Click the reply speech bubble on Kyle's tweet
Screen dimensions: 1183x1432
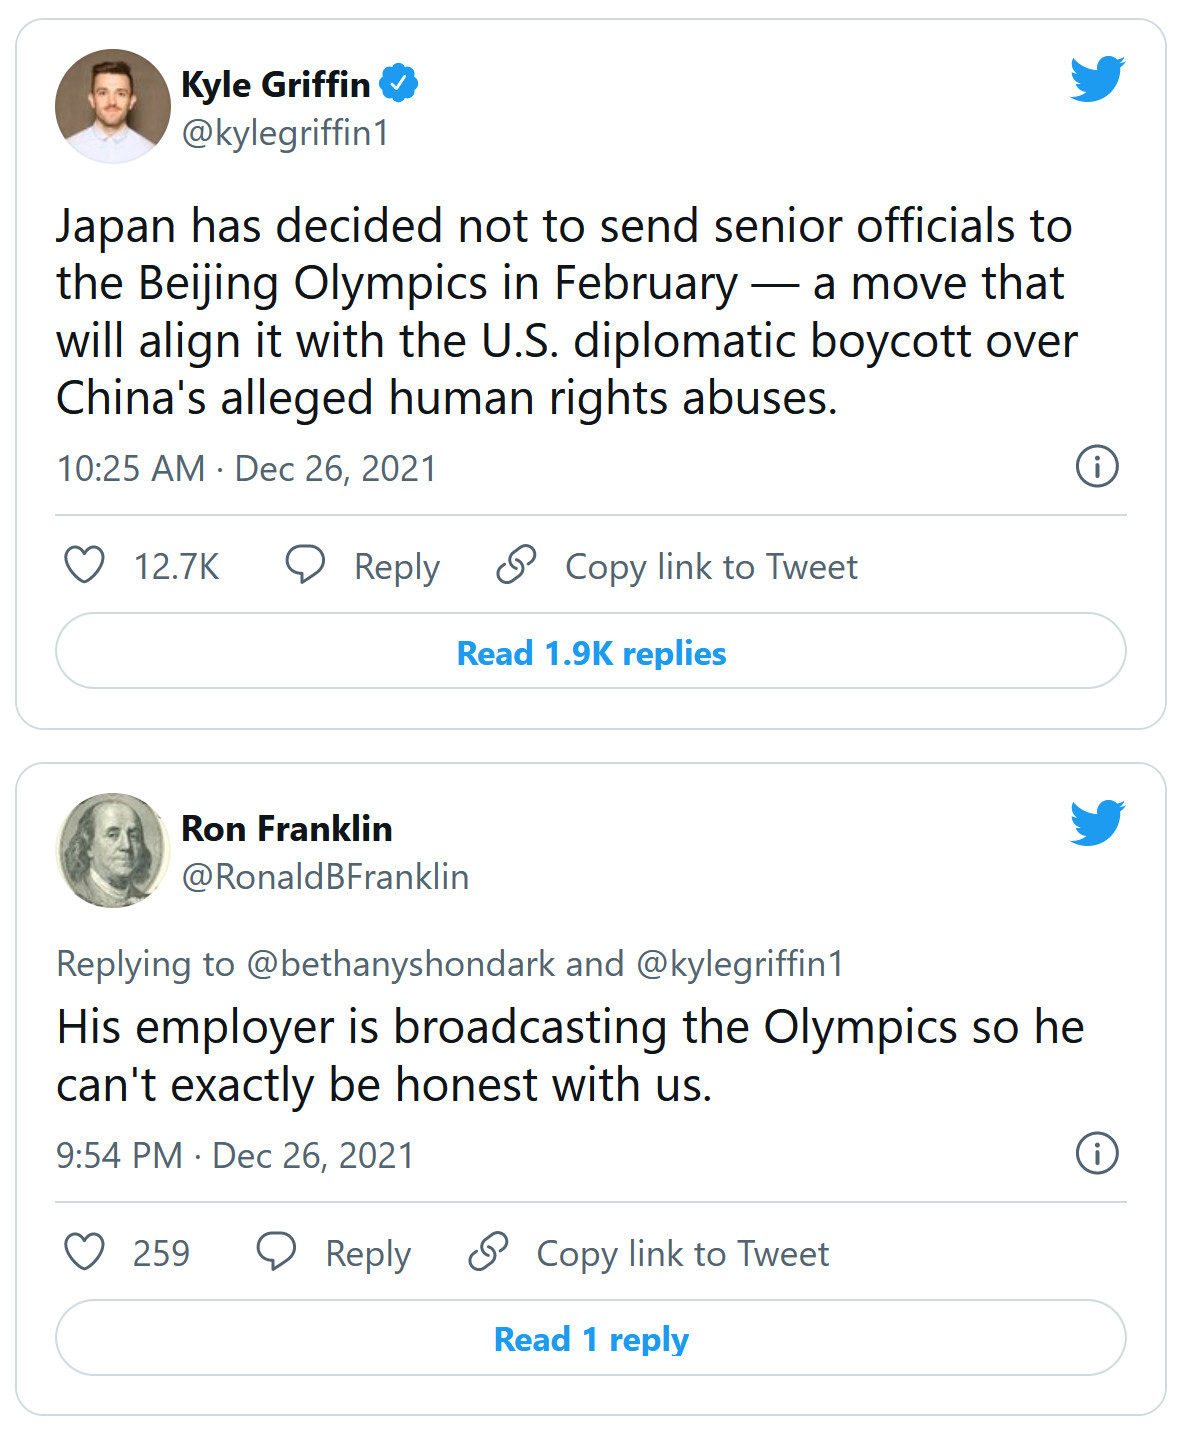(305, 565)
